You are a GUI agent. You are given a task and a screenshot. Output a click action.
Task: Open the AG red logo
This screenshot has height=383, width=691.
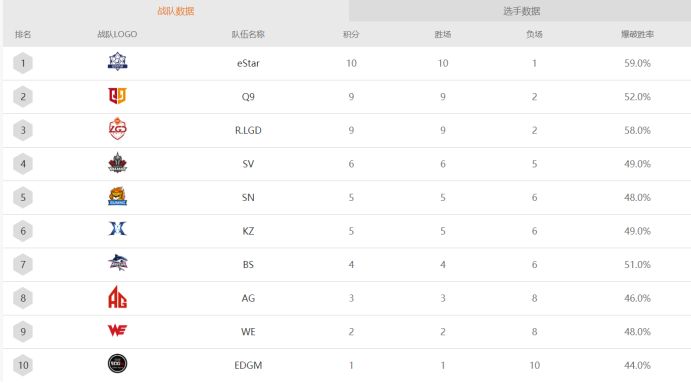(x=118, y=297)
